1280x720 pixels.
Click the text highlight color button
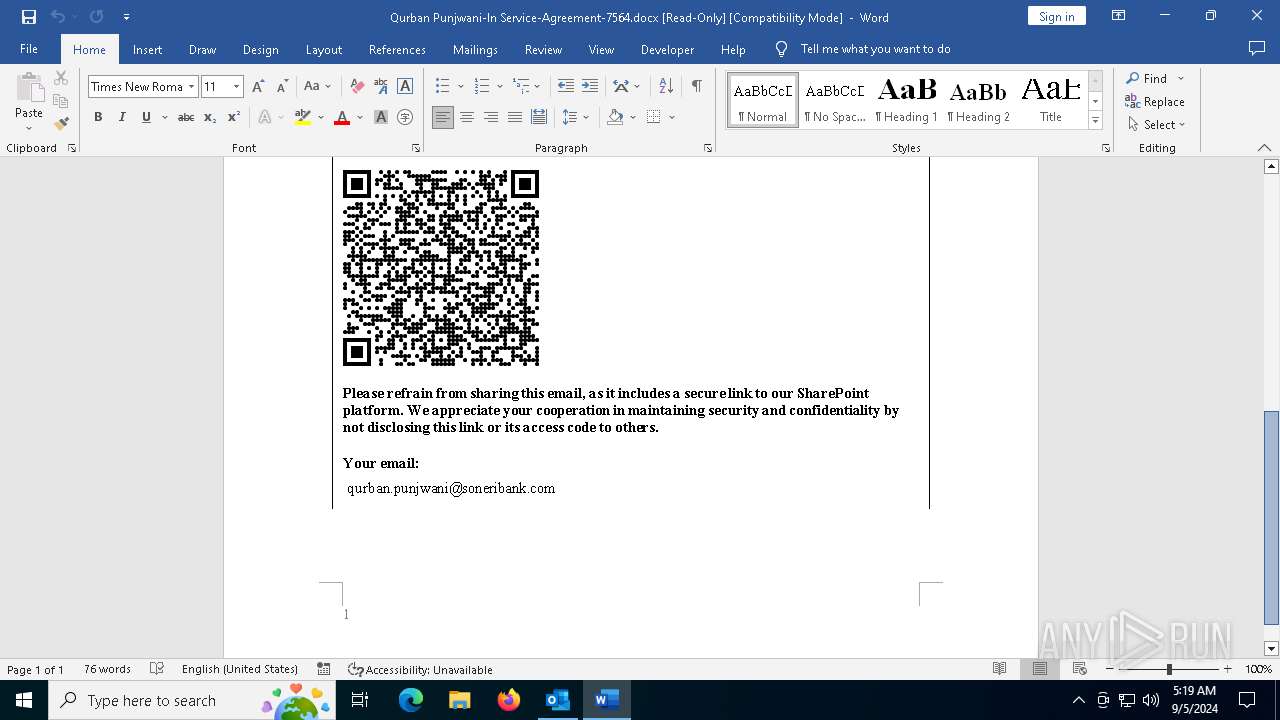point(303,118)
